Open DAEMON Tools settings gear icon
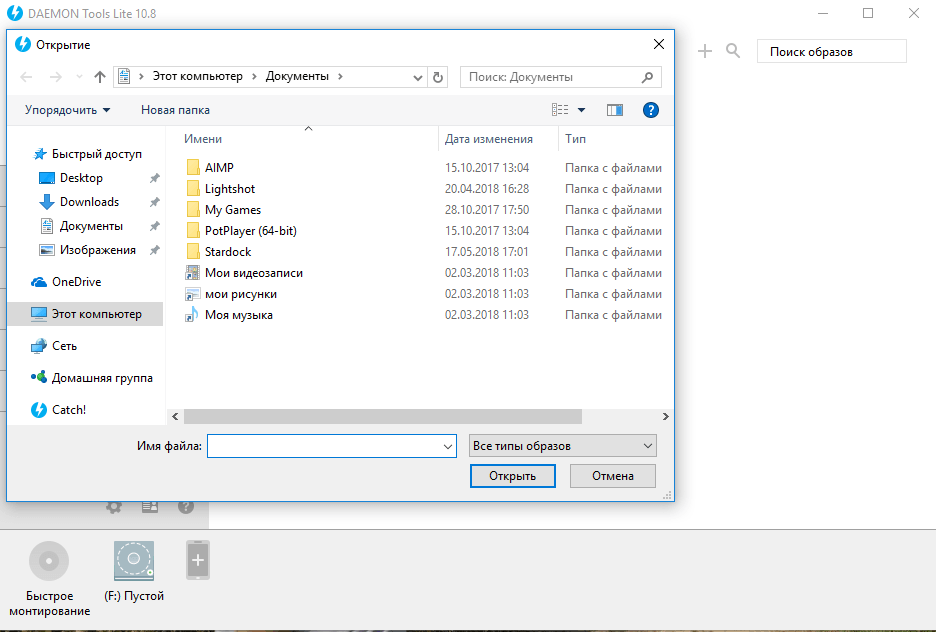936x632 pixels. pyautogui.click(x=113, y=507)
